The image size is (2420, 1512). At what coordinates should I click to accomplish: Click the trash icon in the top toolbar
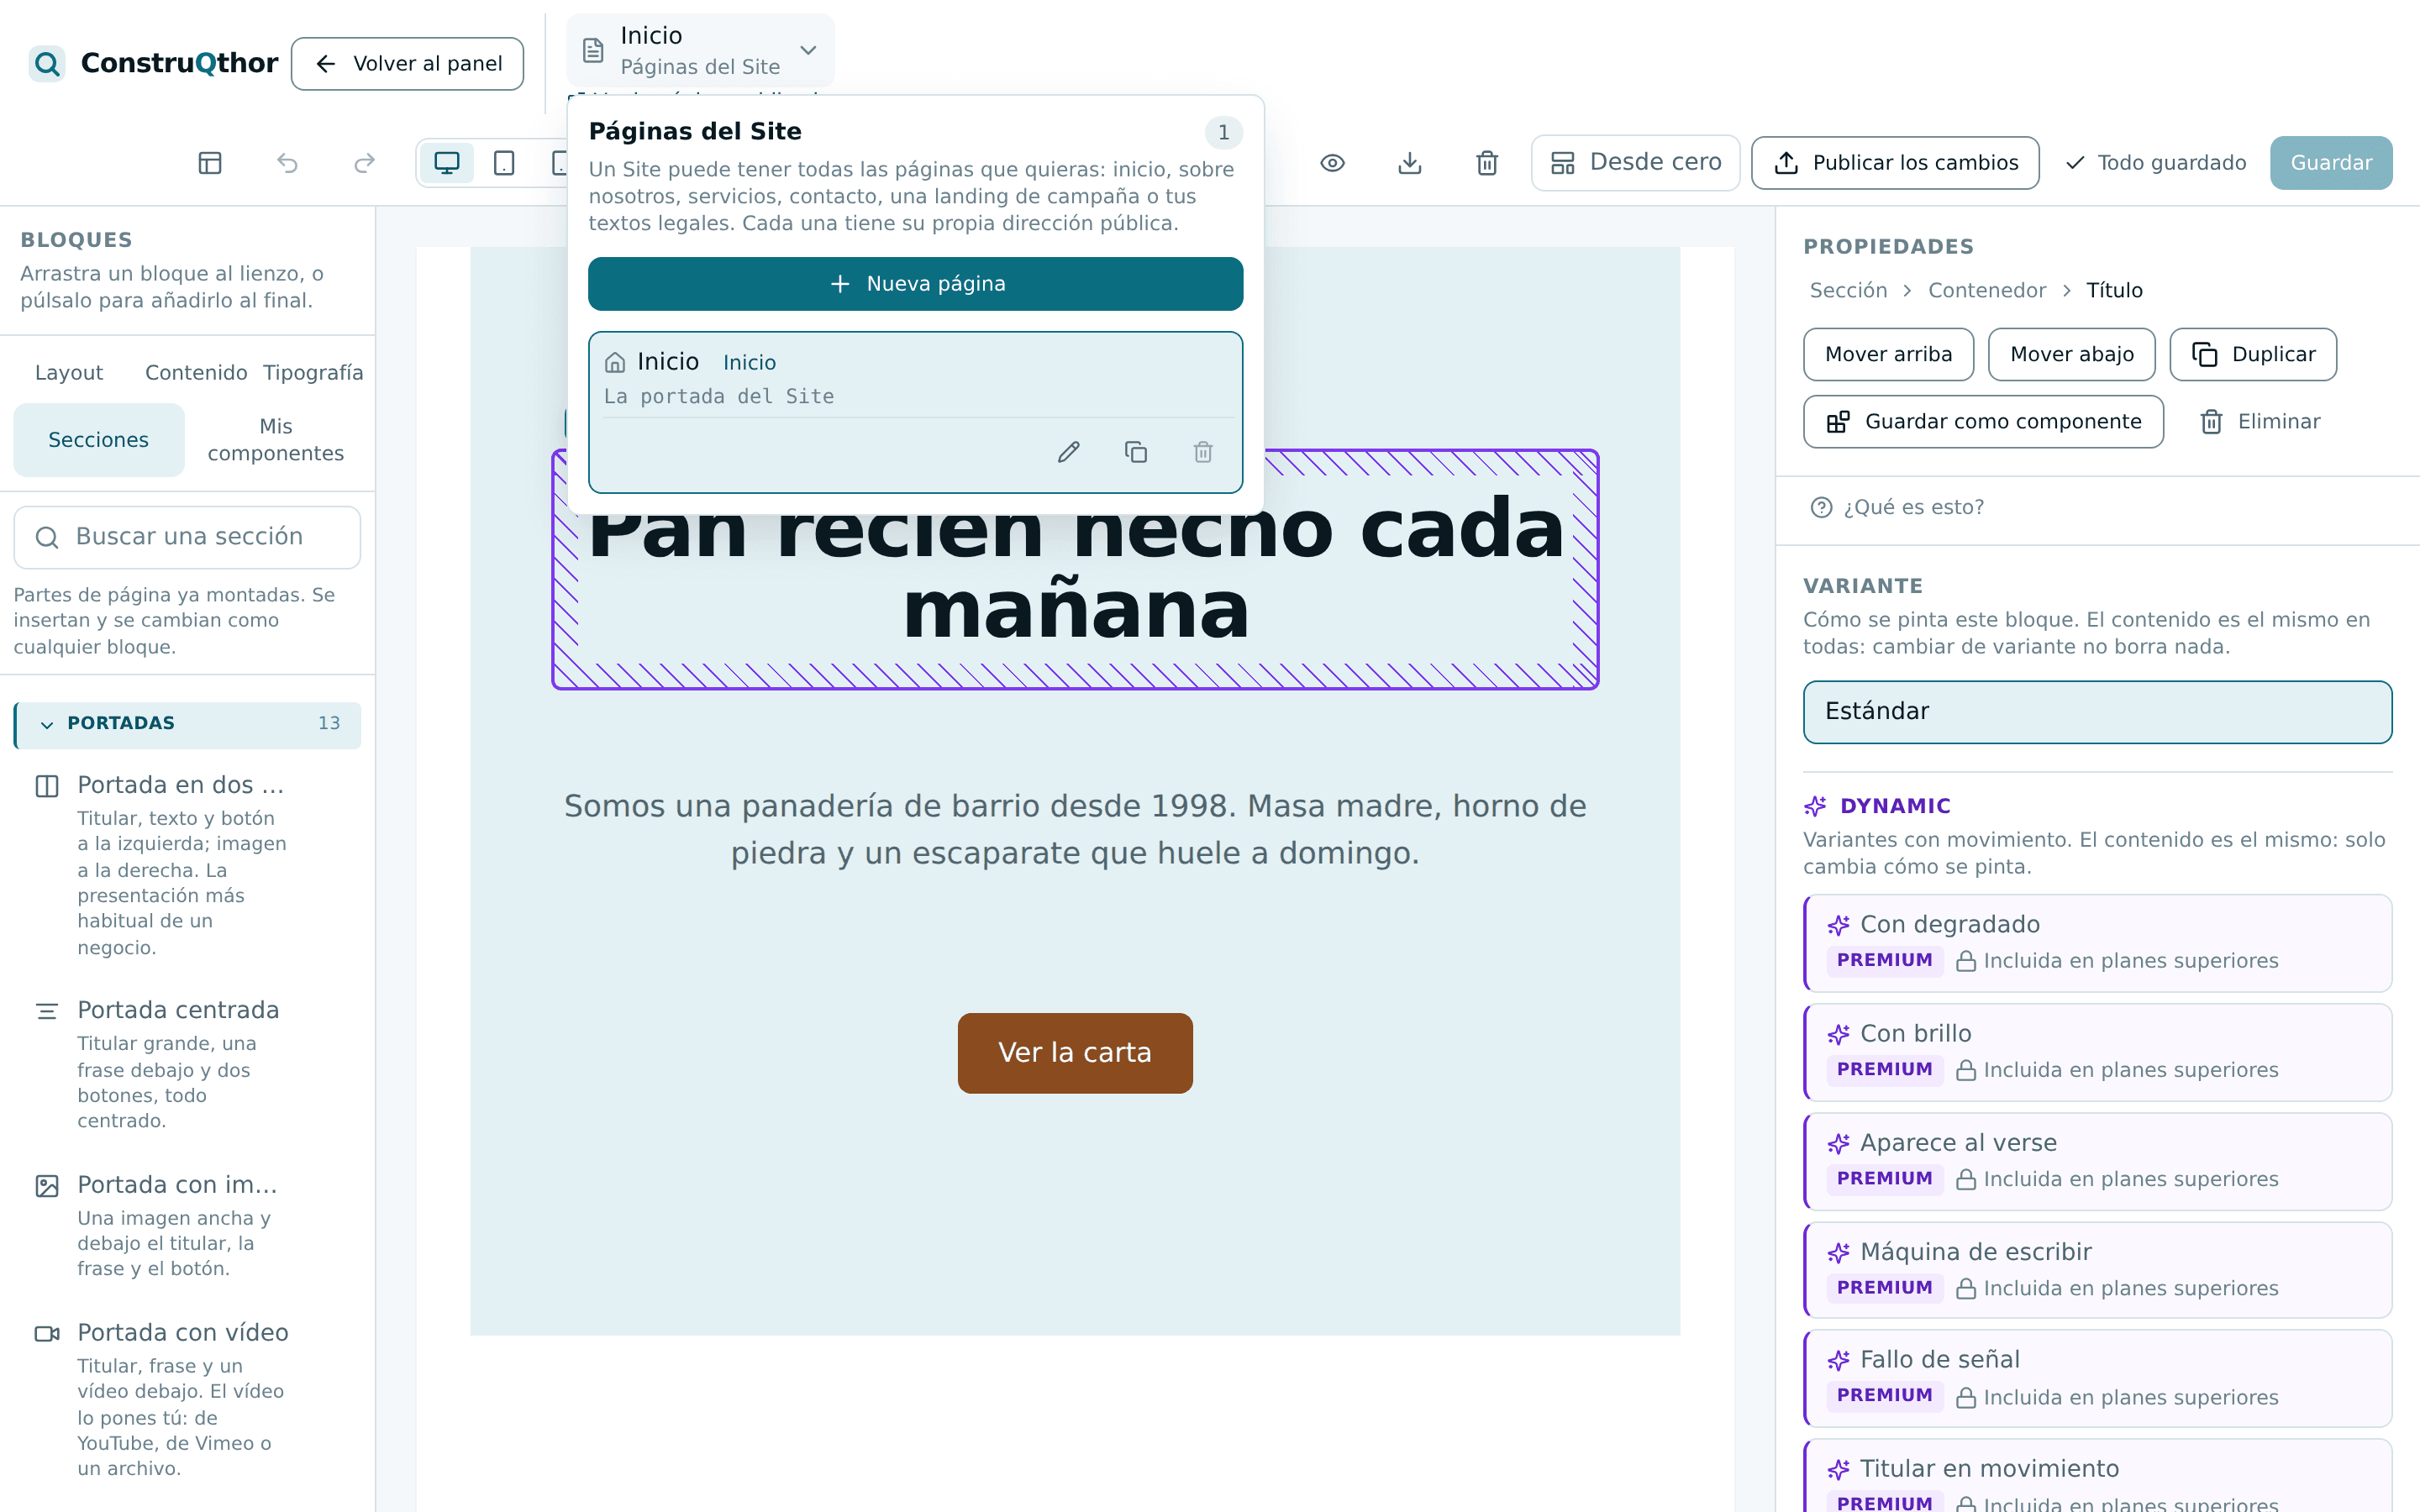(1487, 163)
